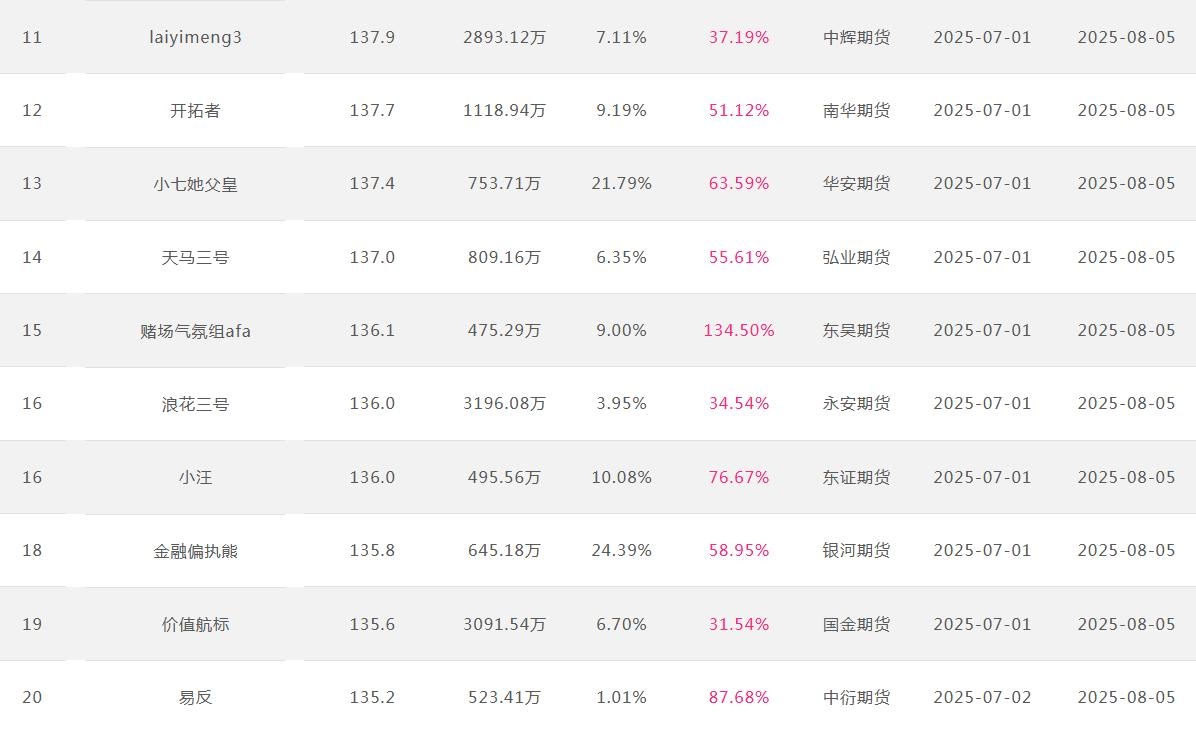Open trader laiyimeng3 profile link
1196x731 pixels.
coord(195,37)
